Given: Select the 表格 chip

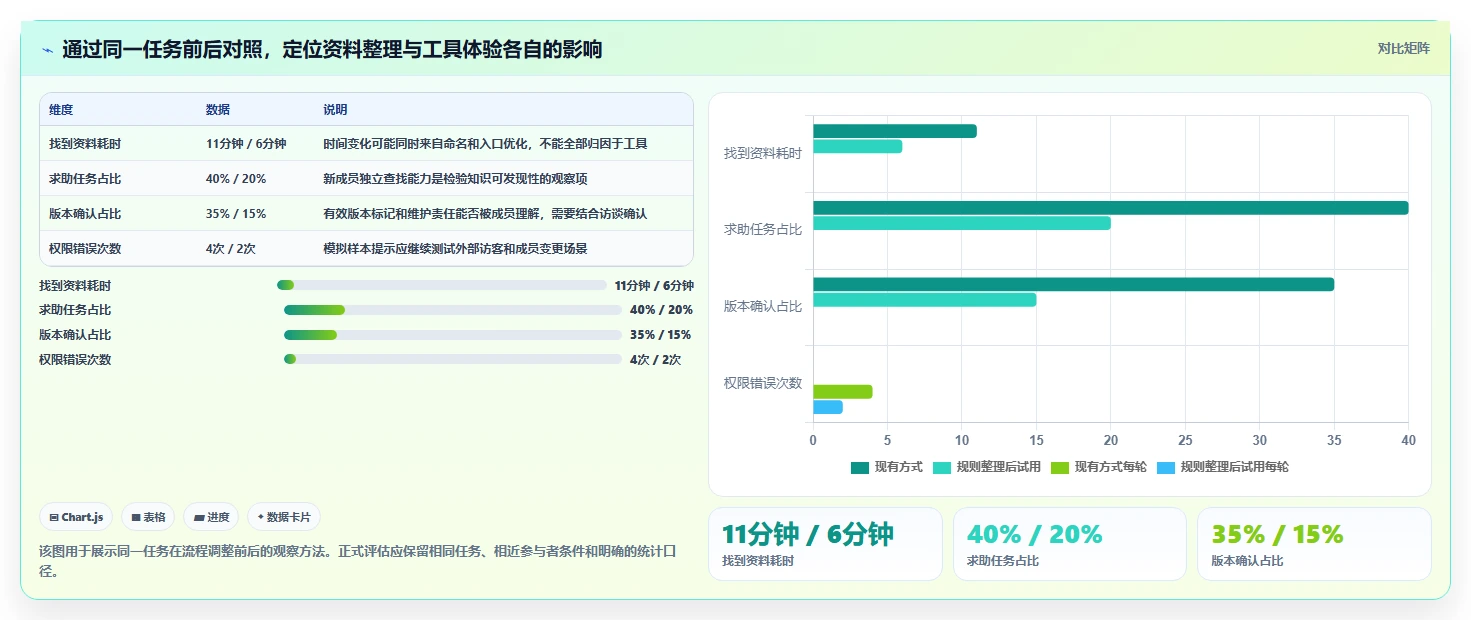Looking at the screenshot, I should tap(148, 517).
